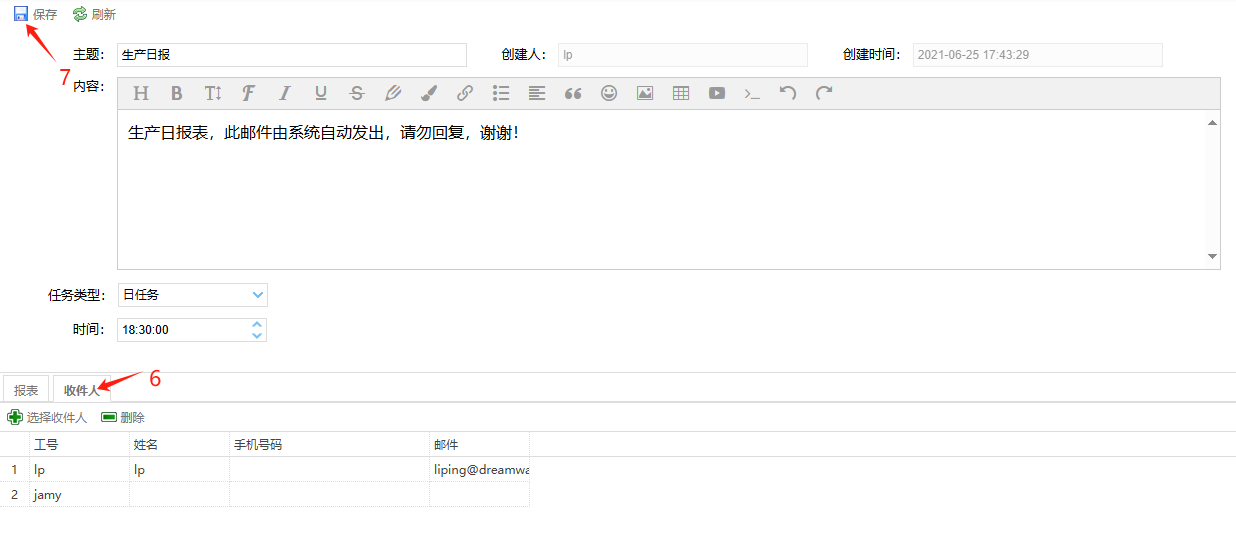
Task: Click the underline formatting icon
Action: point(321,93)
